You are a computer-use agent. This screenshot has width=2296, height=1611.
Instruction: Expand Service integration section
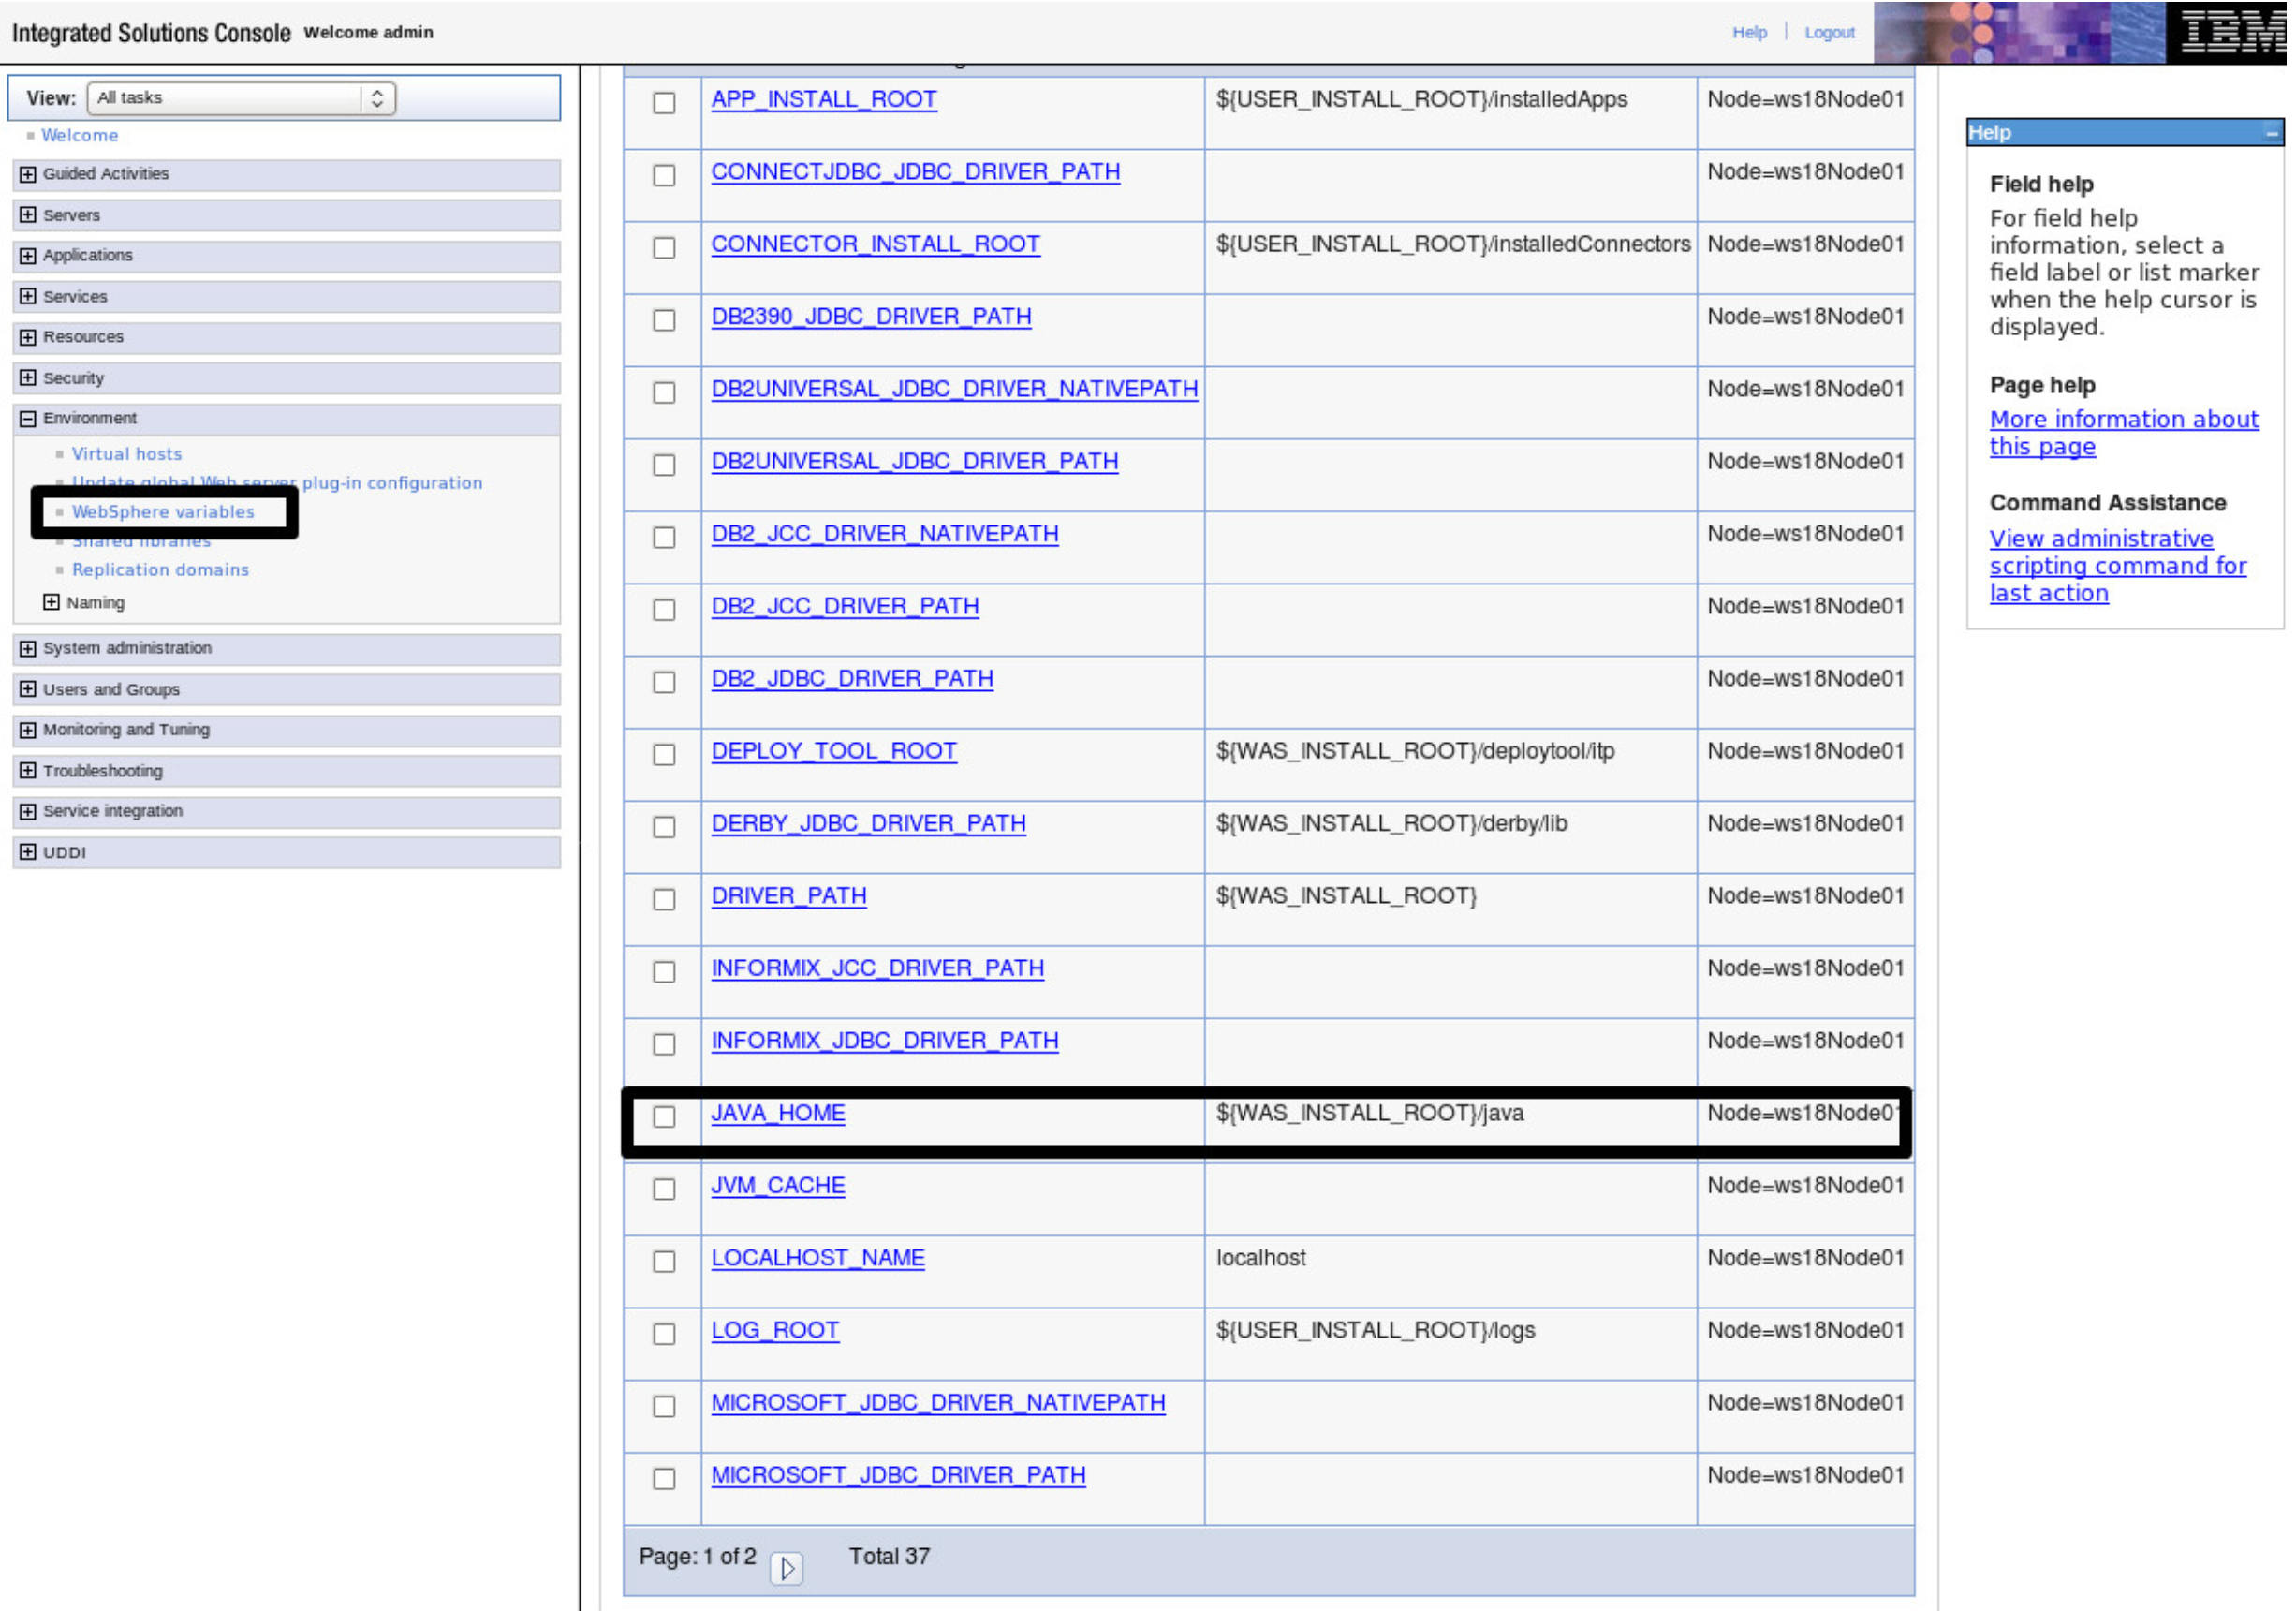[x=28, y=812]
